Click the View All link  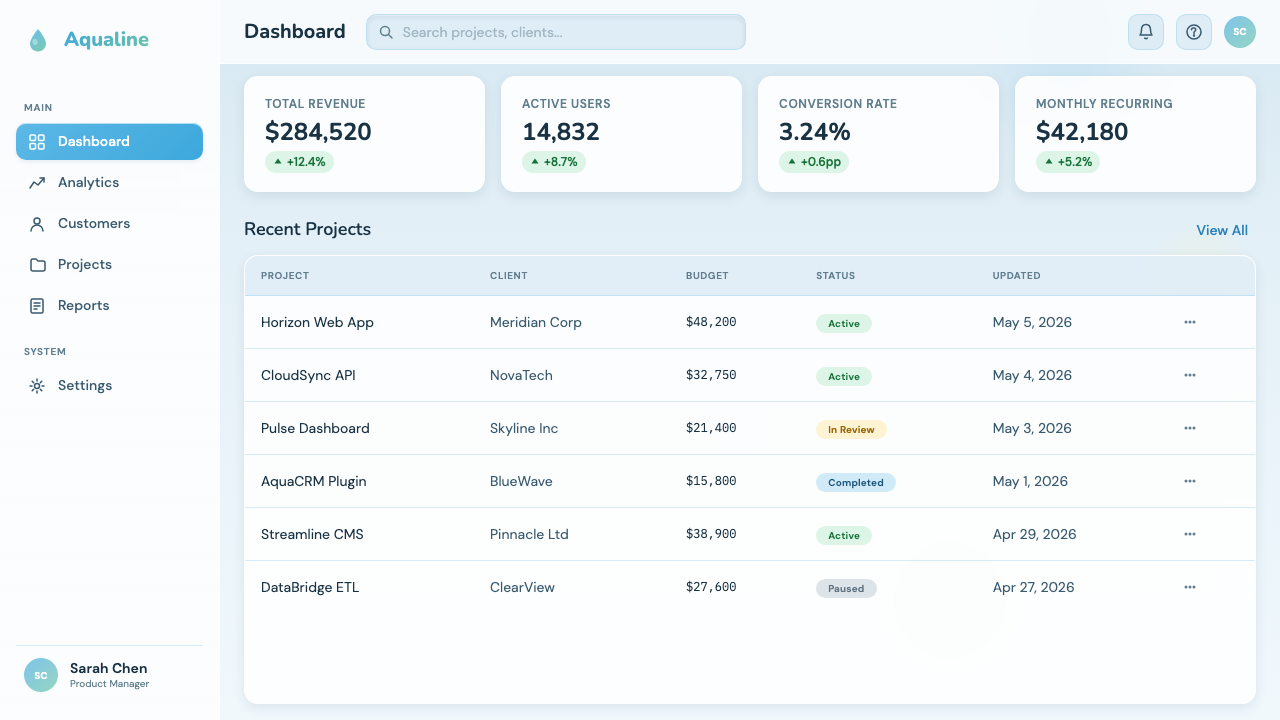tap(1222, 230)
